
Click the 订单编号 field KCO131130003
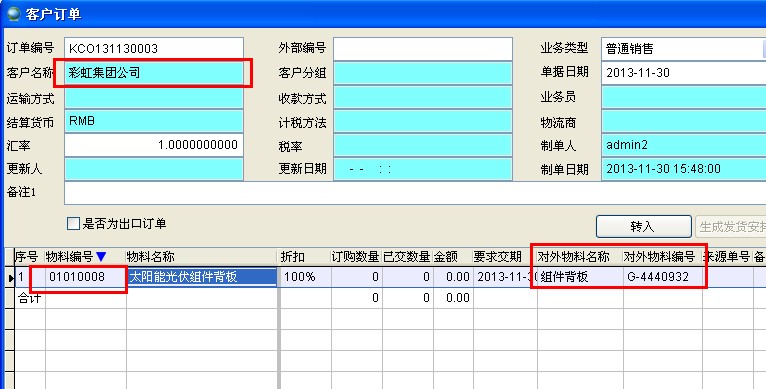click(154, 48)
